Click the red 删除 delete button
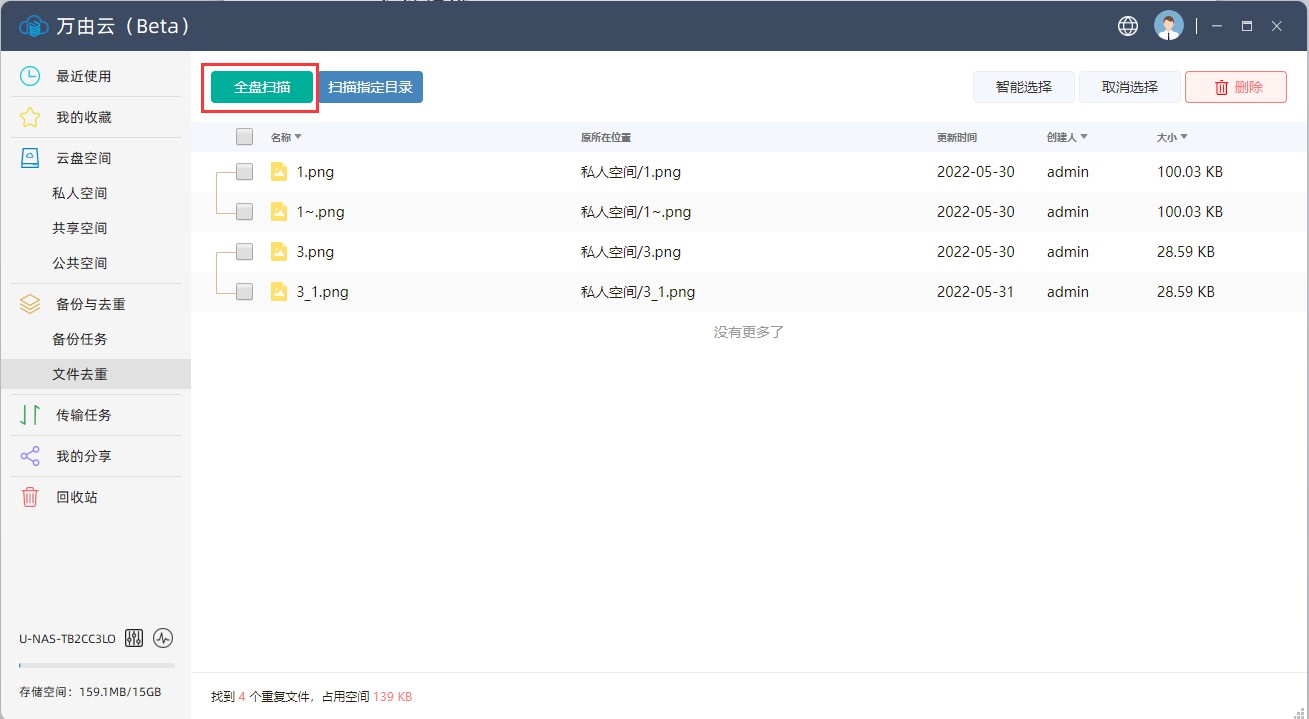Viewport: 1309px width, 719px height. pos(1236,87)
